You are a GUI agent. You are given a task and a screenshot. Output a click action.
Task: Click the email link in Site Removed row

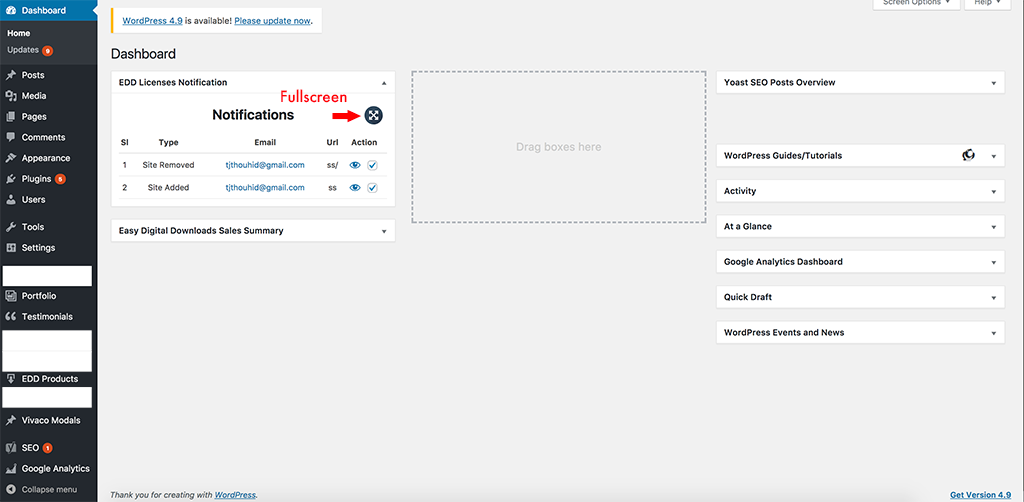click(265, 165)
